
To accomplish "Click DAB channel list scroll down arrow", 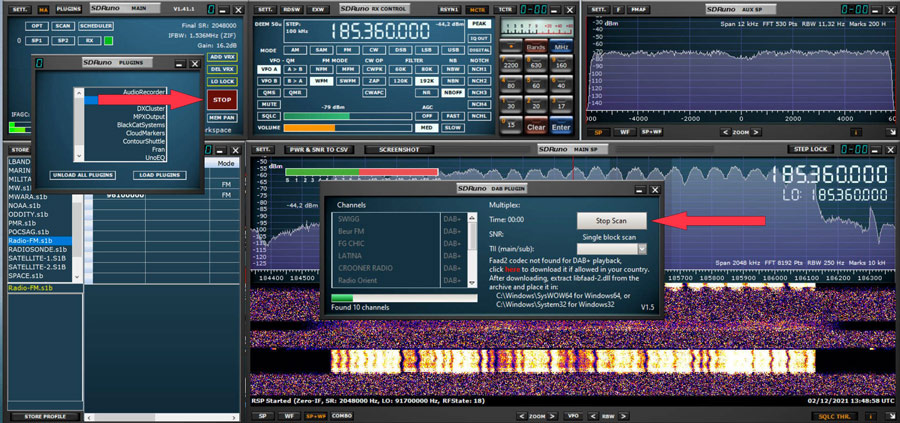I will (472, 283).
